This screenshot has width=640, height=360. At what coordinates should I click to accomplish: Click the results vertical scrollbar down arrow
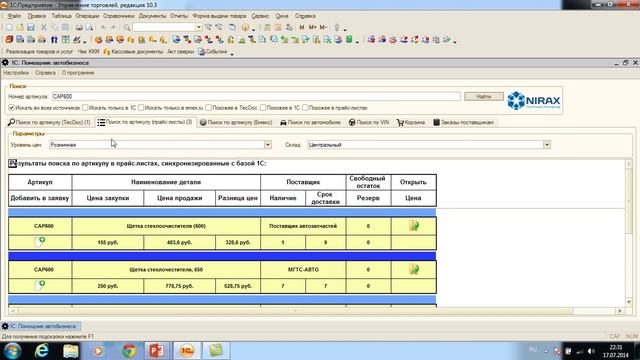pyautogui.click(x=629, y=302)
